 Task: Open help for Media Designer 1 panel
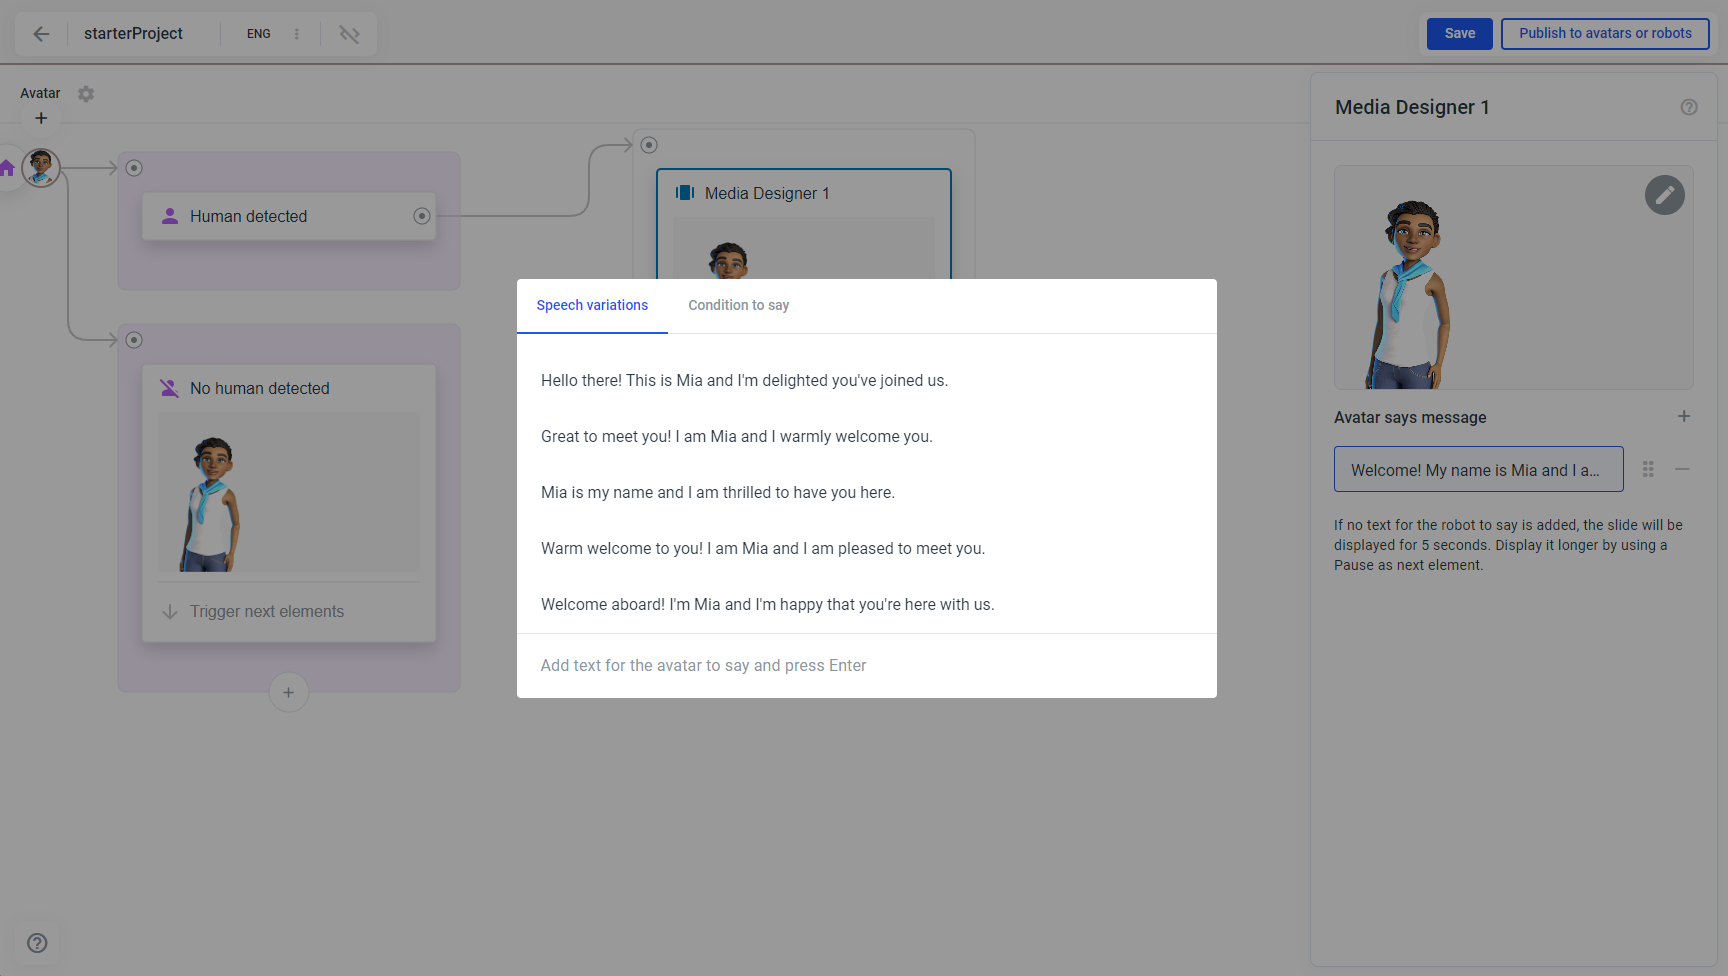pos(1689,107)
